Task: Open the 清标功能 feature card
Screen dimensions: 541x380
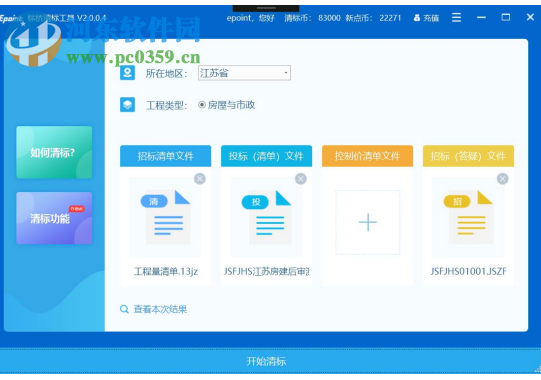Action: pos(54,218)
